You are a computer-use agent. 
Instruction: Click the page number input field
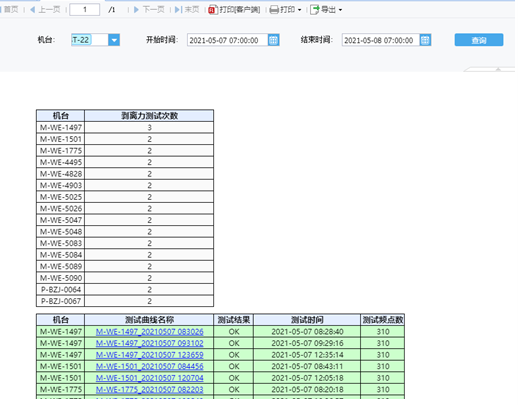[85, 10]
